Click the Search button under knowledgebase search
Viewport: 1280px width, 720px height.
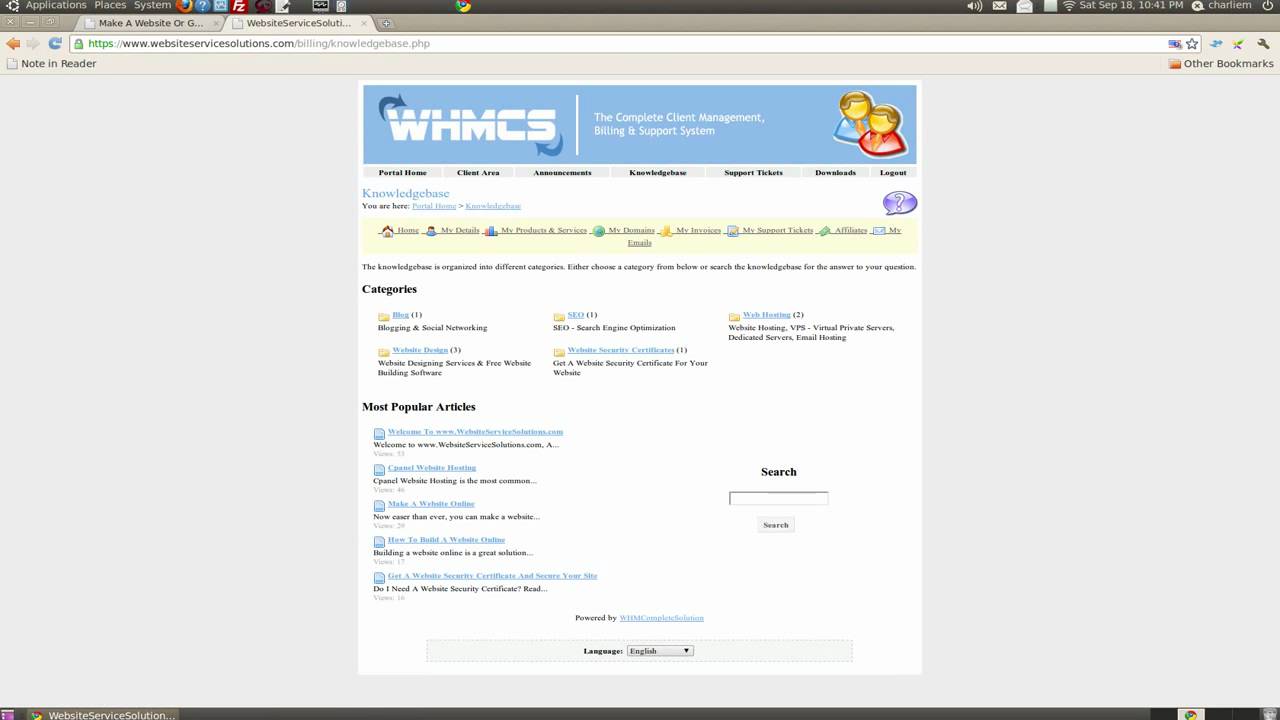[776, 525]
